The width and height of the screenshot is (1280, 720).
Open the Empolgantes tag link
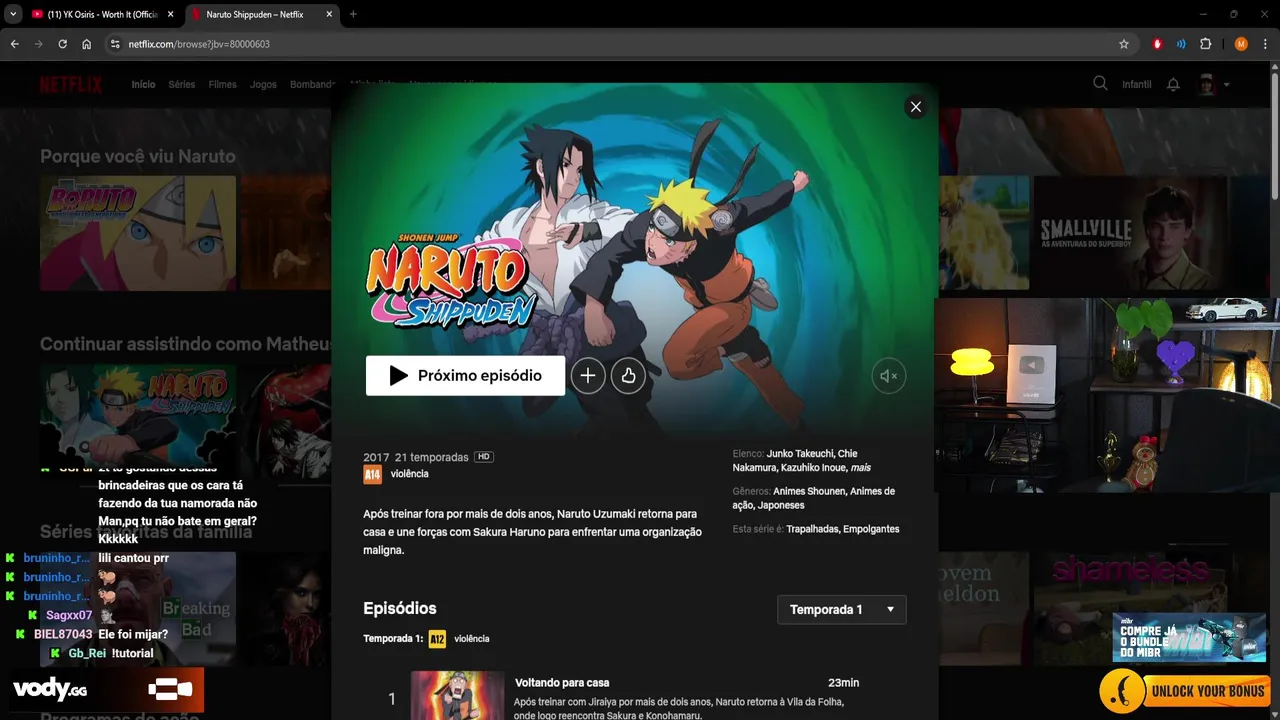(x=871, y=529)
